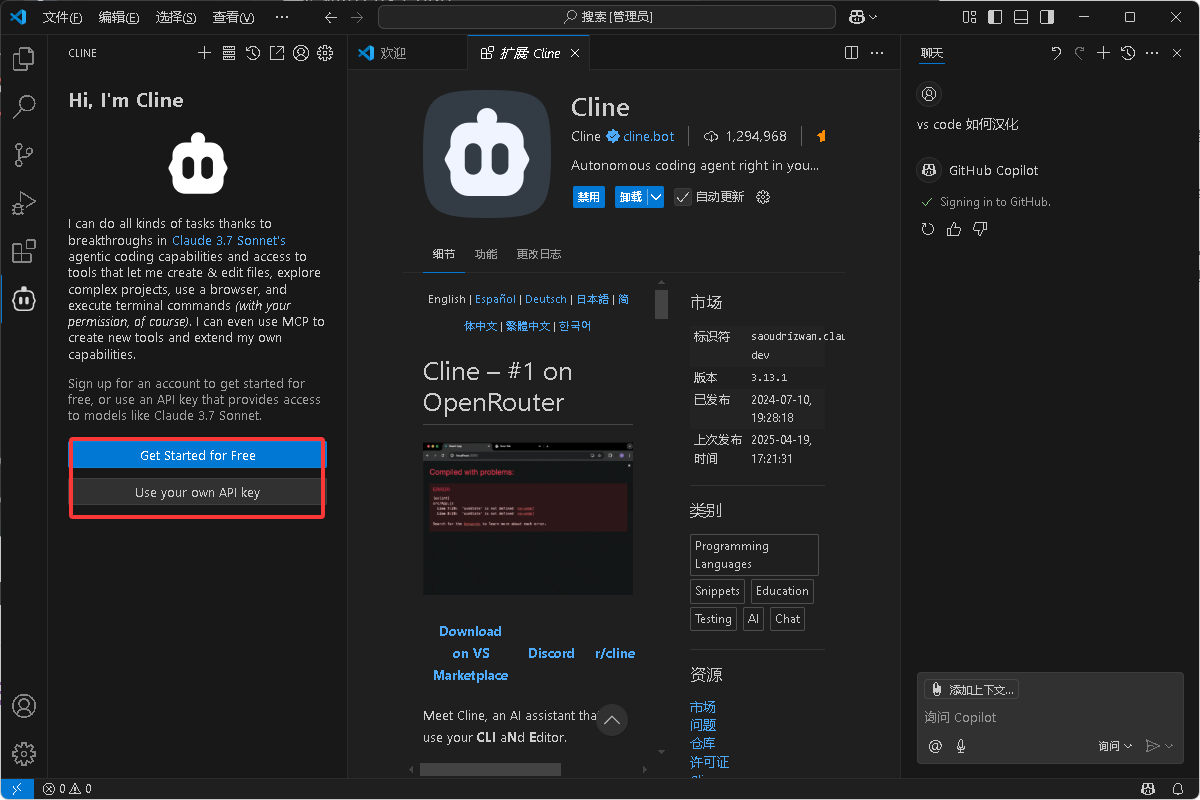The height and width of the screenshot is (800, 1200).
Task: Open the chat mode 询问 dropdown
Action: pyautogui.click(x=1115, y=745)
